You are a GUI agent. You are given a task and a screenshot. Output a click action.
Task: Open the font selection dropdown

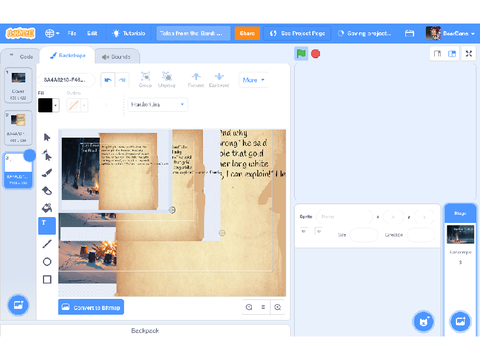point(158,105)
